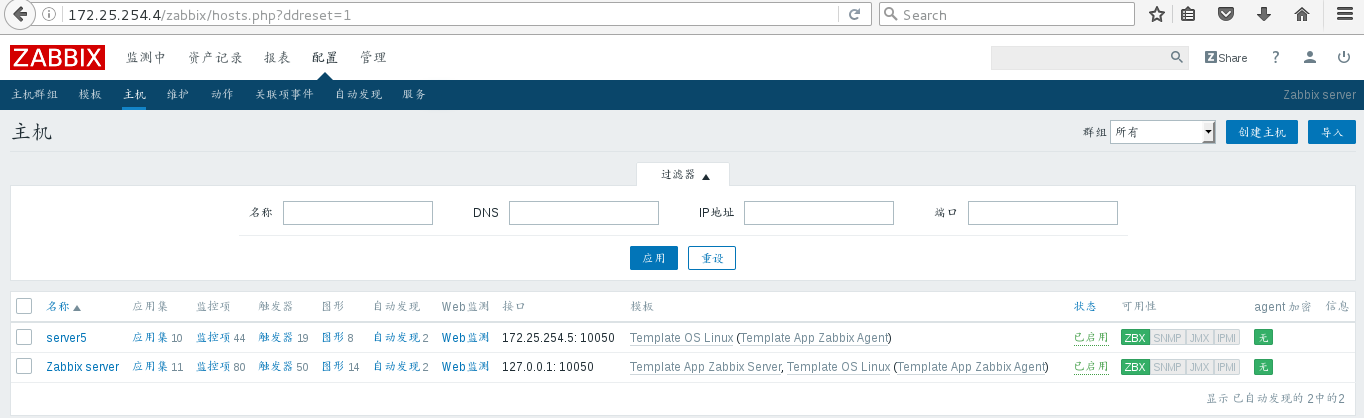The image size is (1364, 418).
Task: Open the 配置 top menu
Action: coord(325,58)
